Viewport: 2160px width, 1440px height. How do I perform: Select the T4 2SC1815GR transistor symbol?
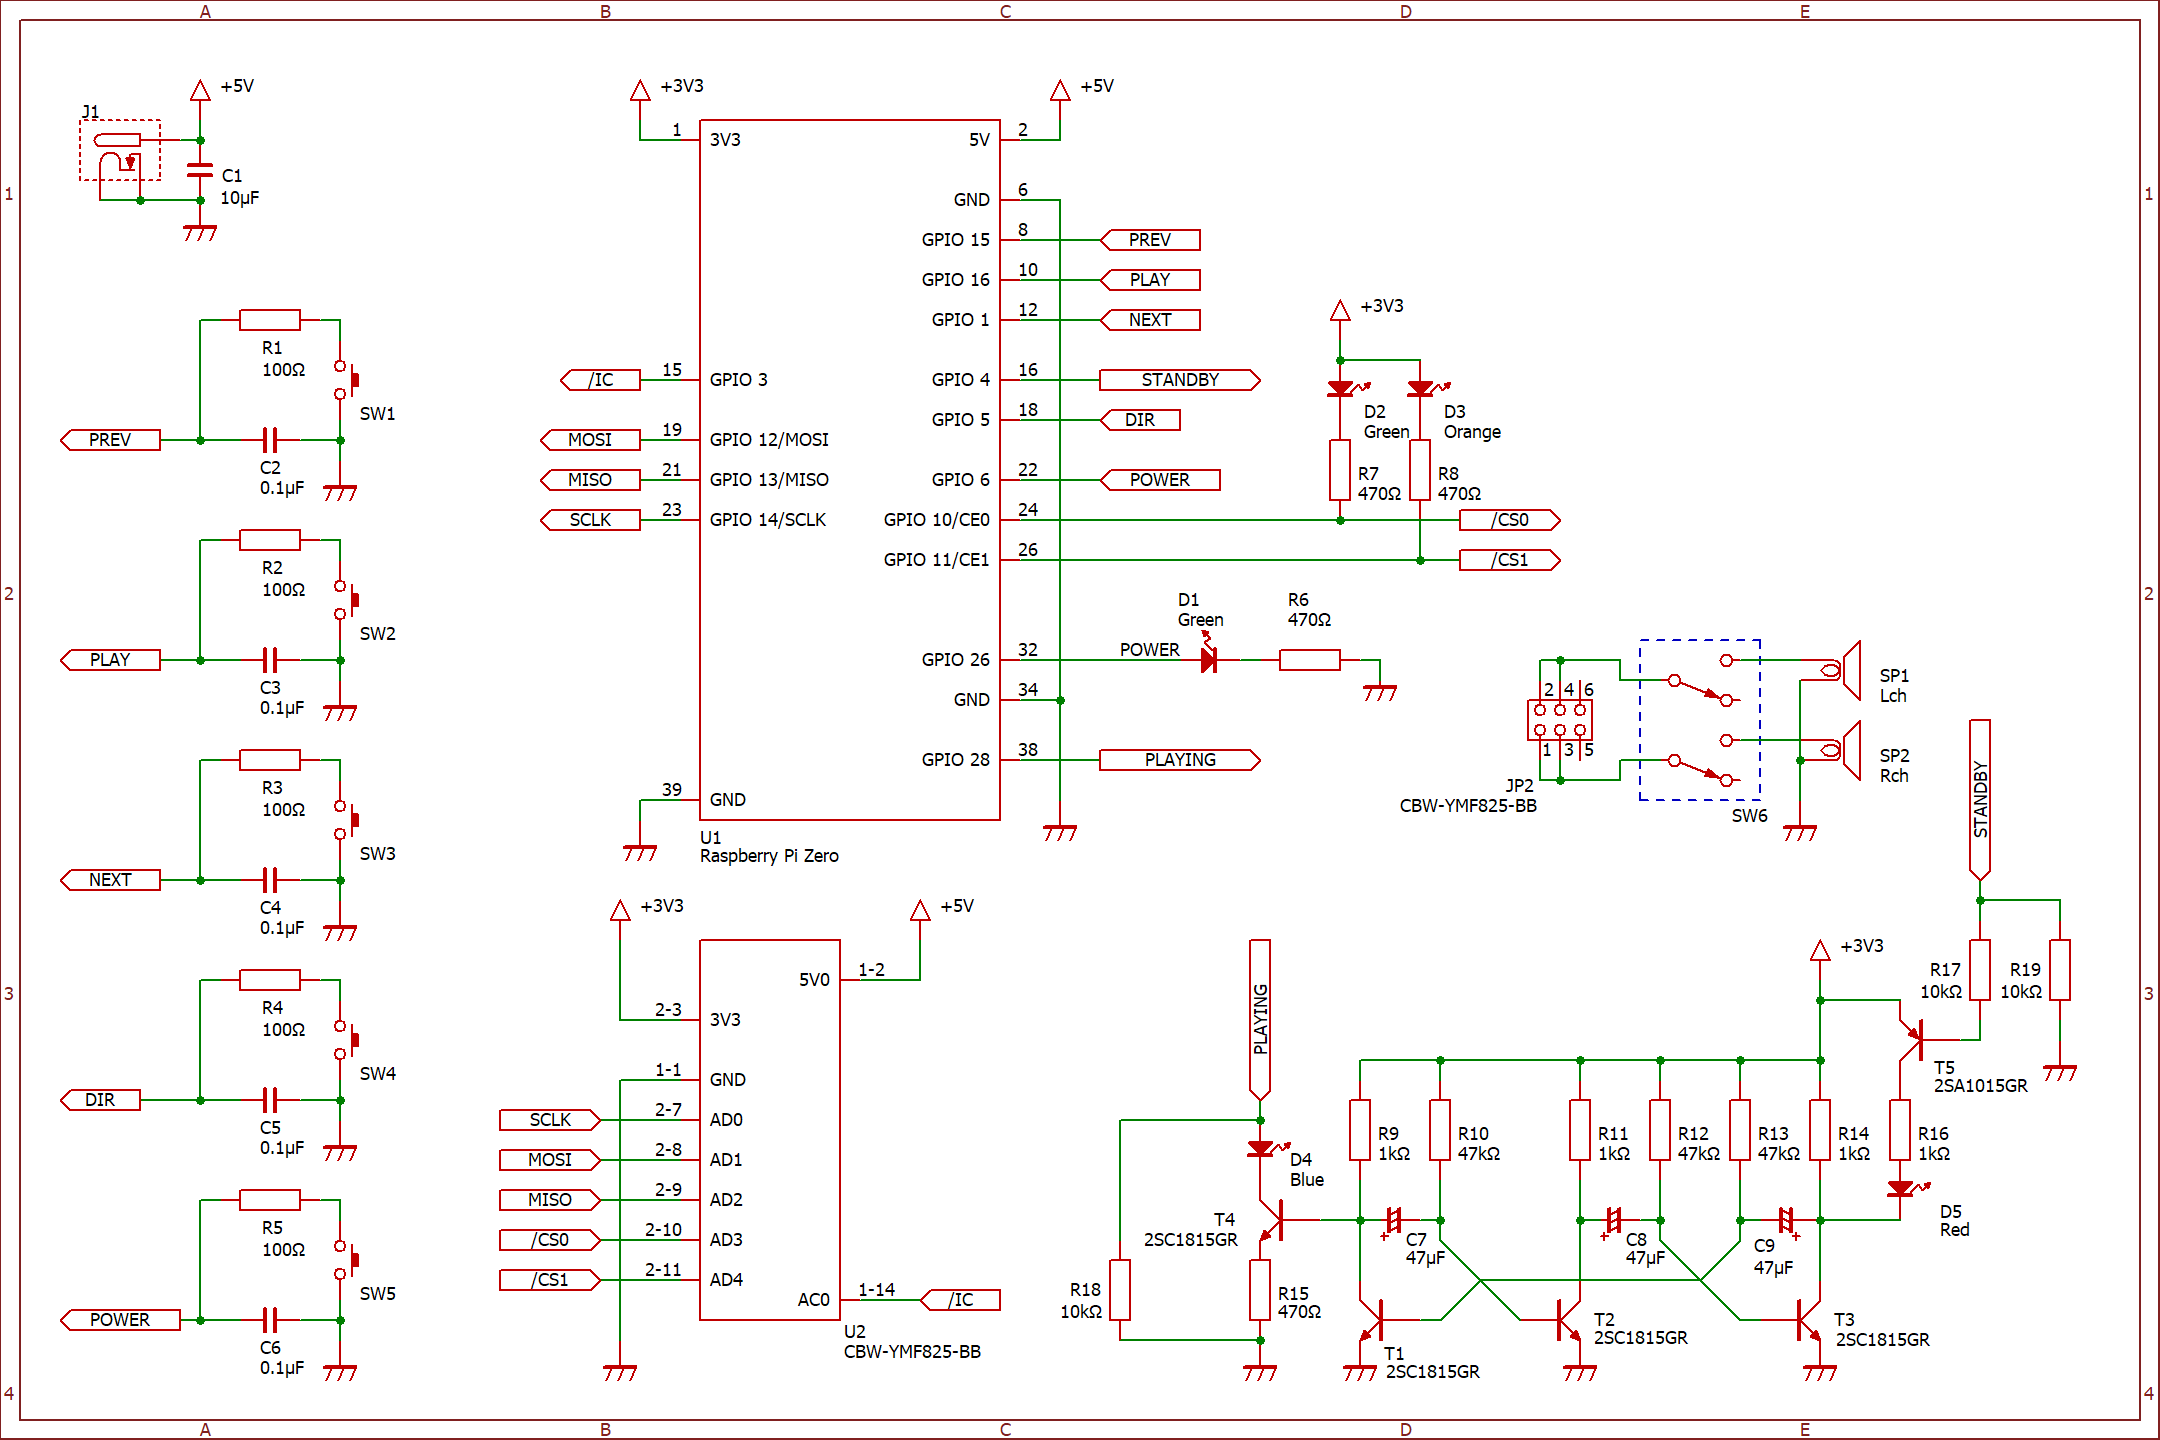[1272, 1220]
